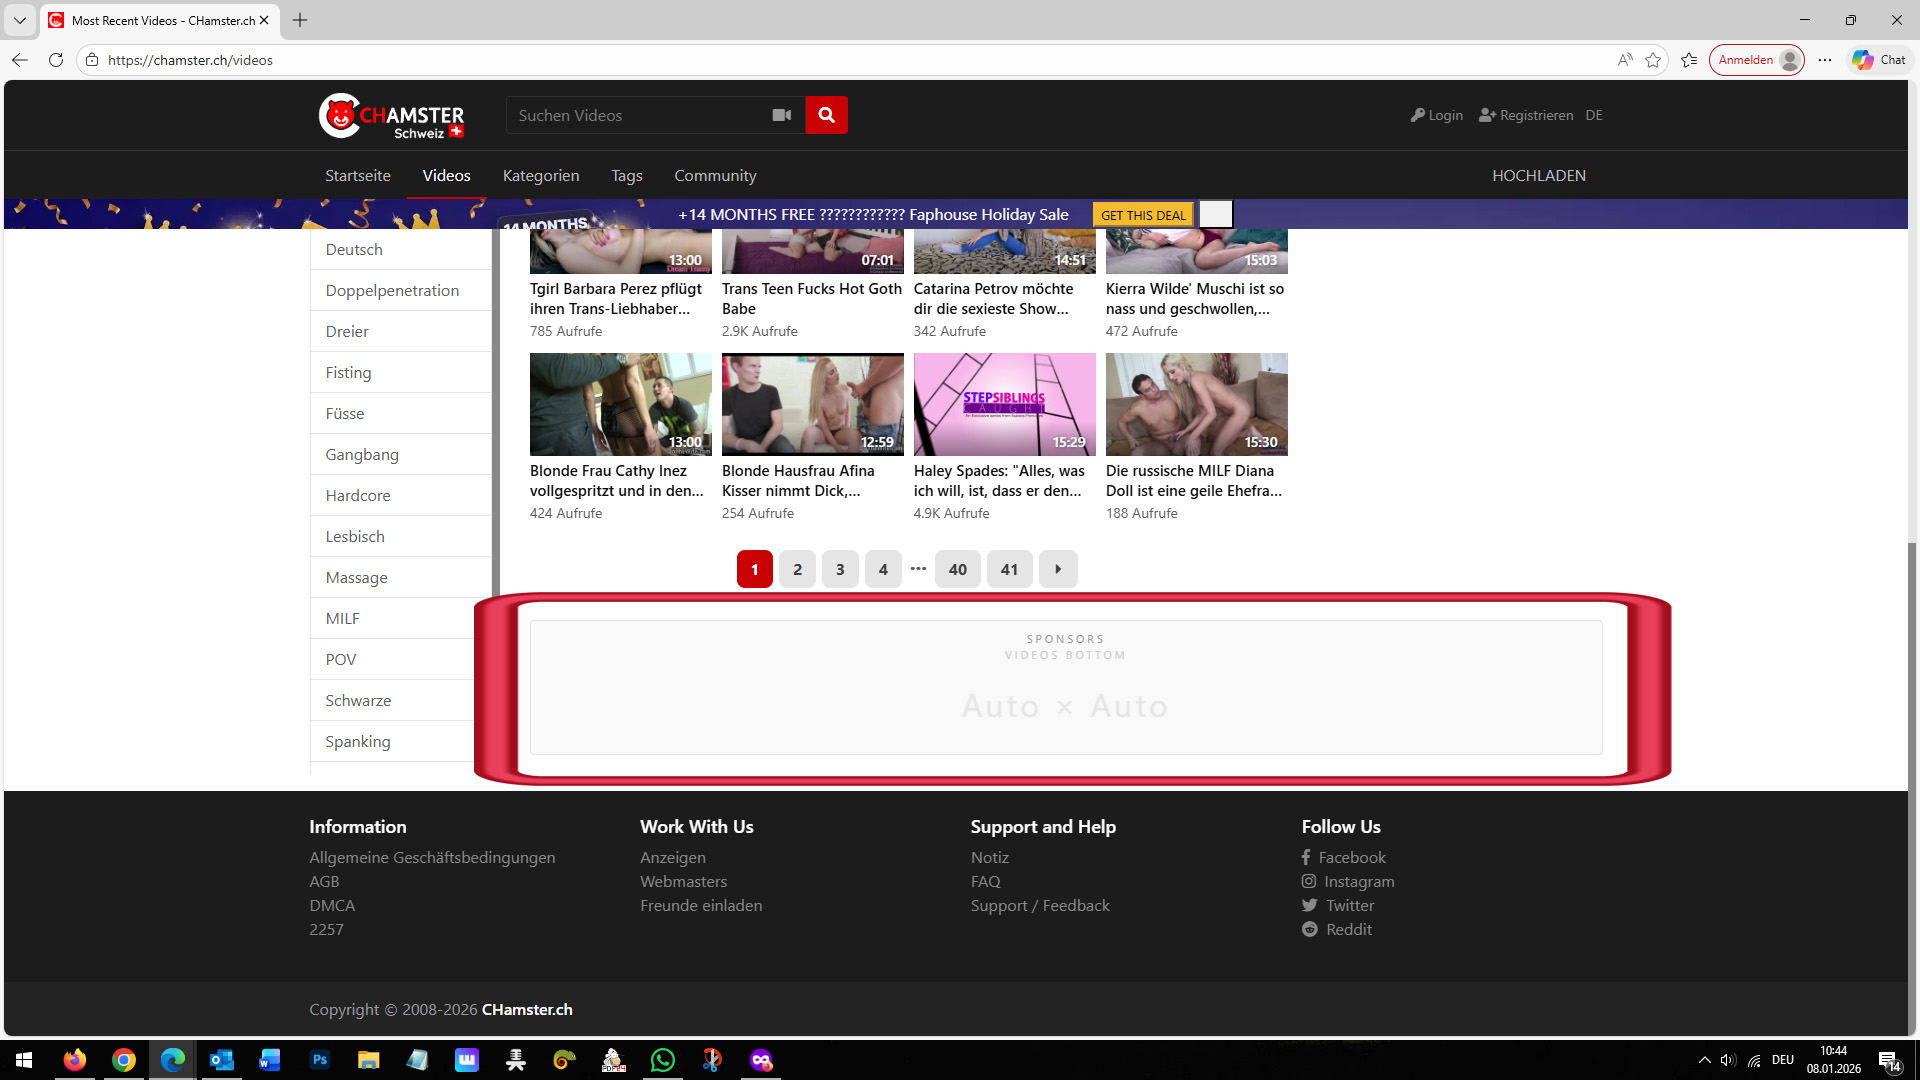Click the CHamster Schweiz logo
The width and height of the screenshot is (1920, 1080).
(392, 117)
